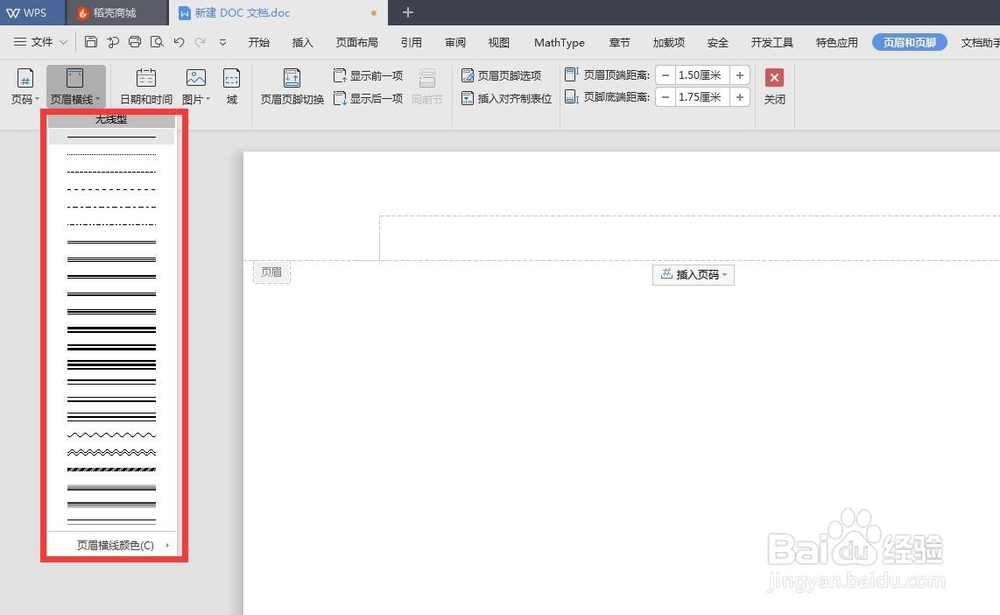This screenshot has height=615, width=1000.
Task: Open 页眉横线颜色(C) color submenu
Action: (112, 545)
